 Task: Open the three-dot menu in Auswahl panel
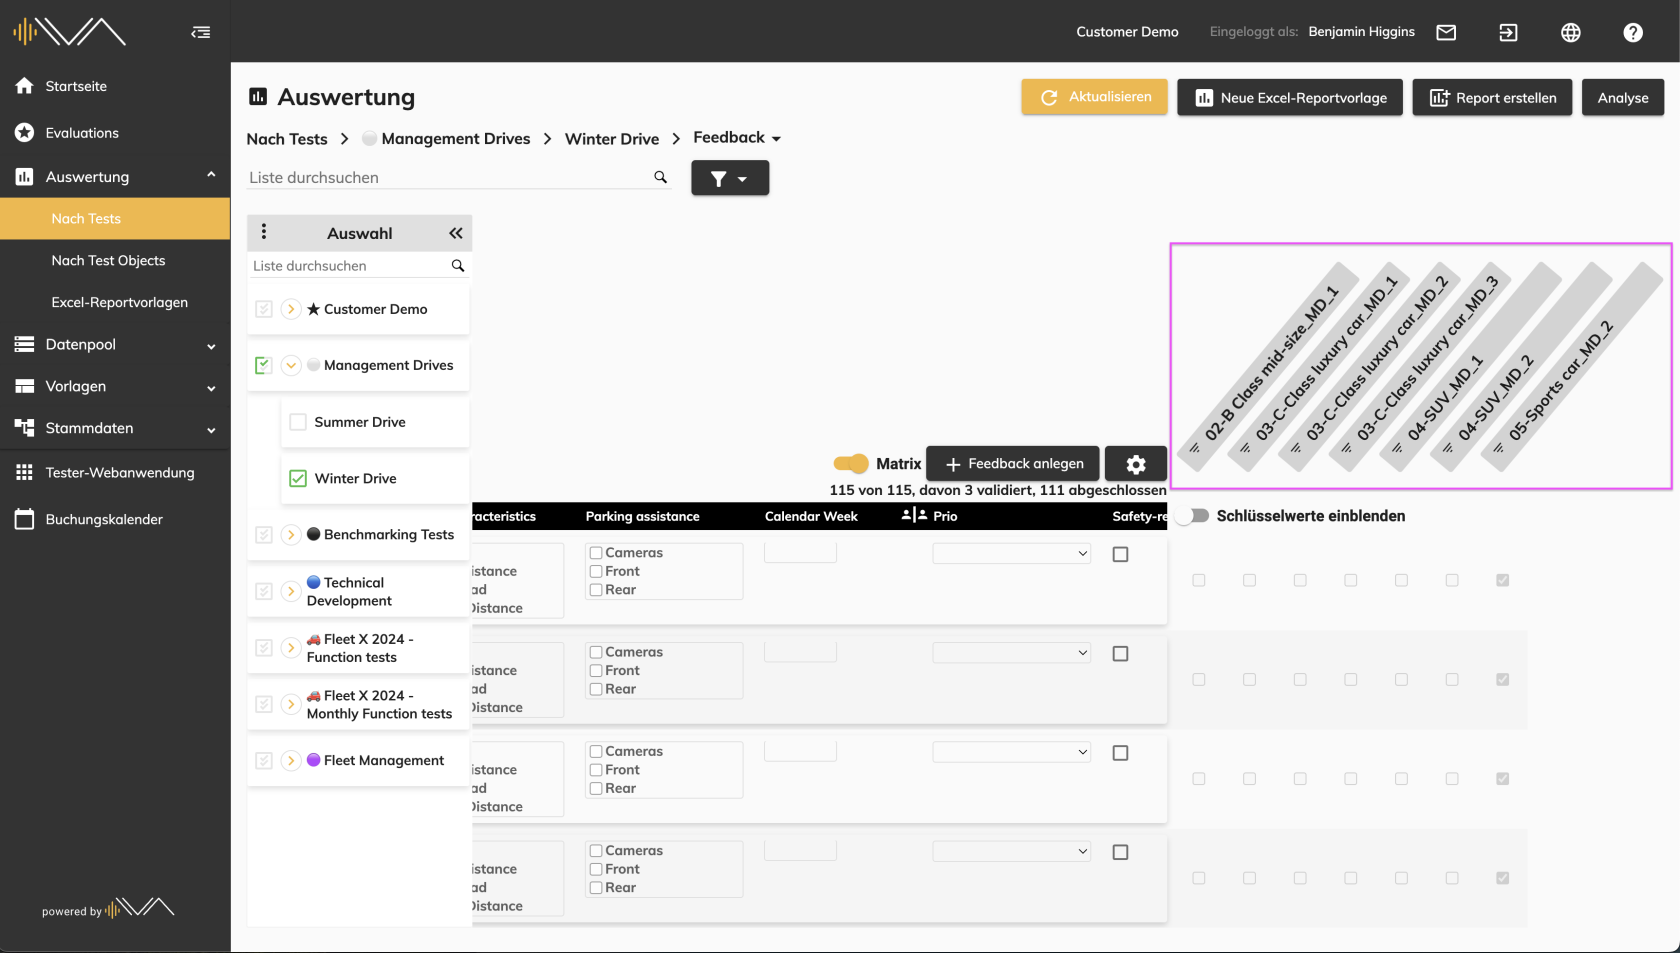[264, 232]
